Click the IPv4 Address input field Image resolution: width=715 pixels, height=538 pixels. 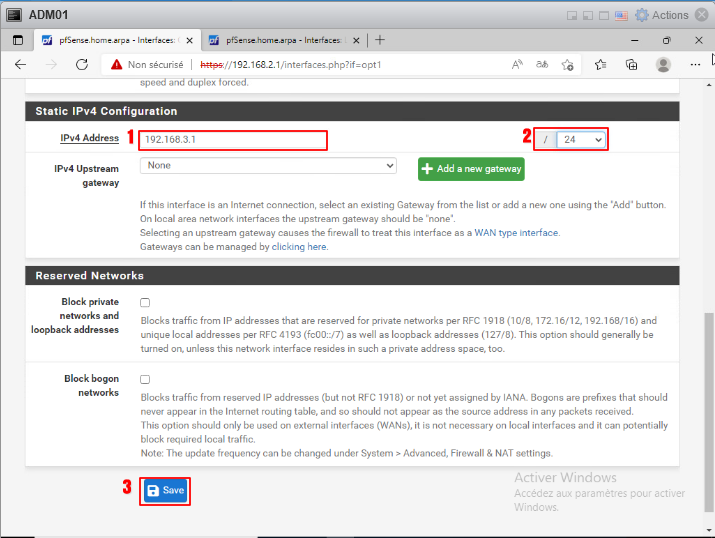(233, 140)
